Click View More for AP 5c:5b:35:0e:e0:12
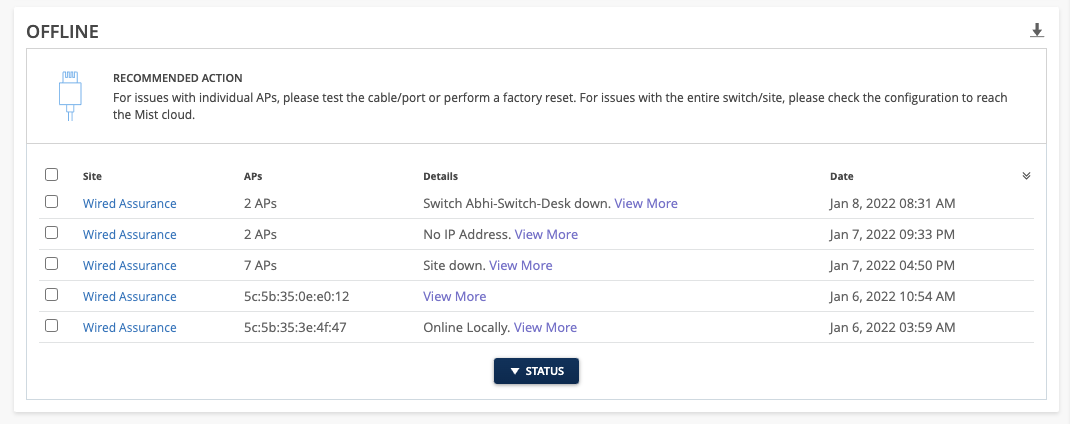The image size is (1070, 424). point(454,296)
